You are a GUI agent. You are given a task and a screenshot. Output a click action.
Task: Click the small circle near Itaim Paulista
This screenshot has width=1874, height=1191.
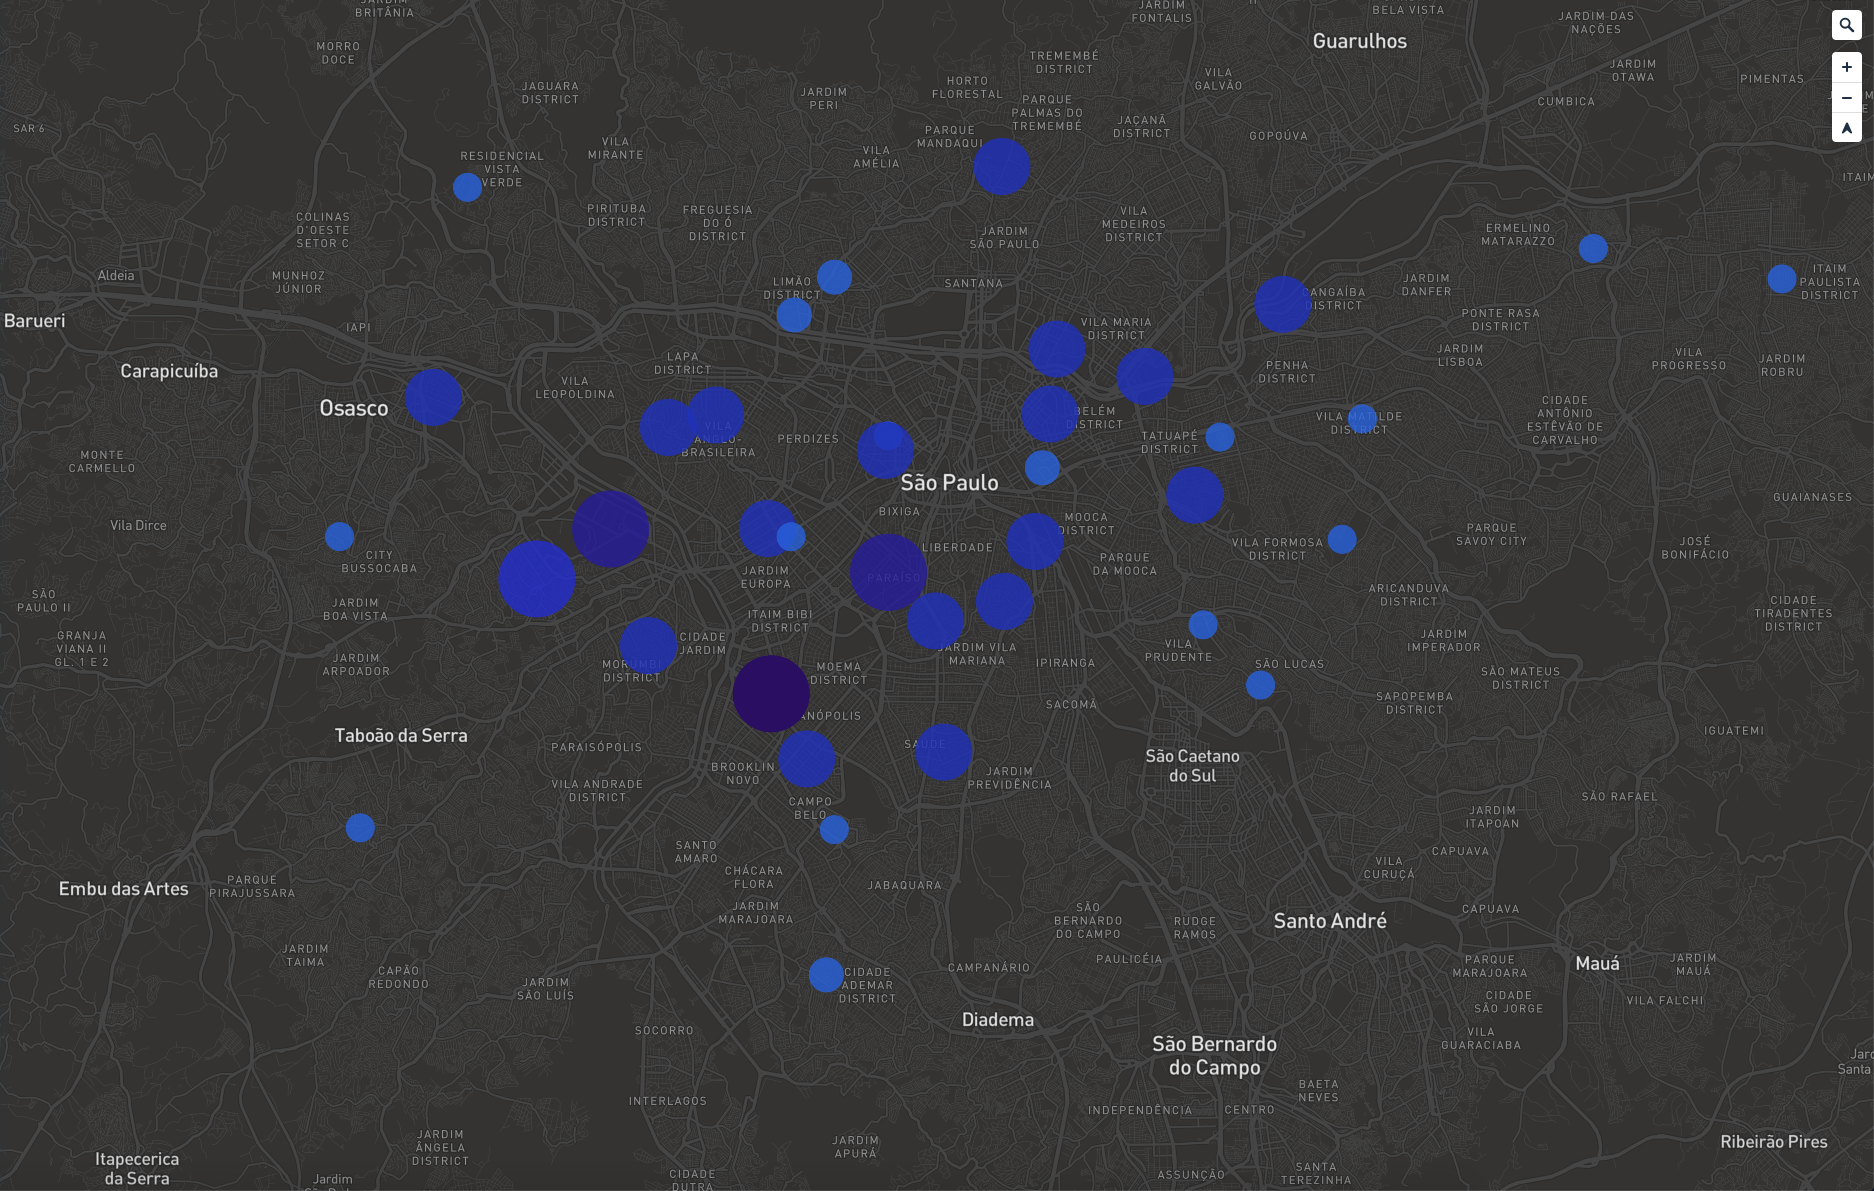(x=1781, y=279)
